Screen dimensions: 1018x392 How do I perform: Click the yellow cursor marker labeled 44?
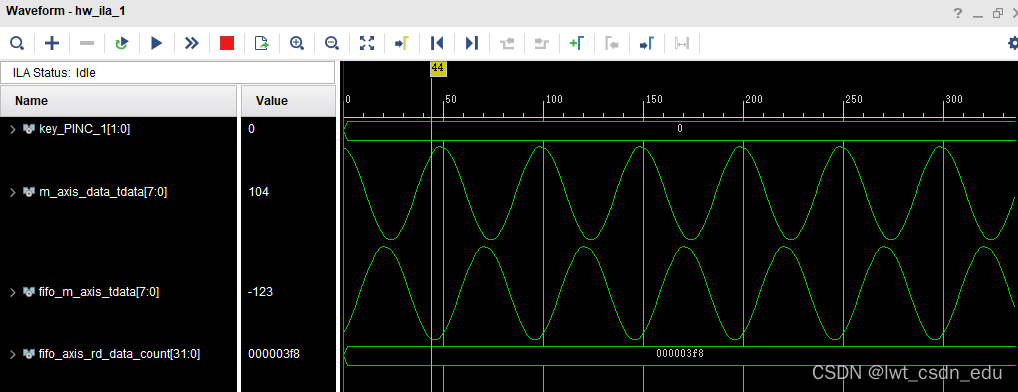438,68
